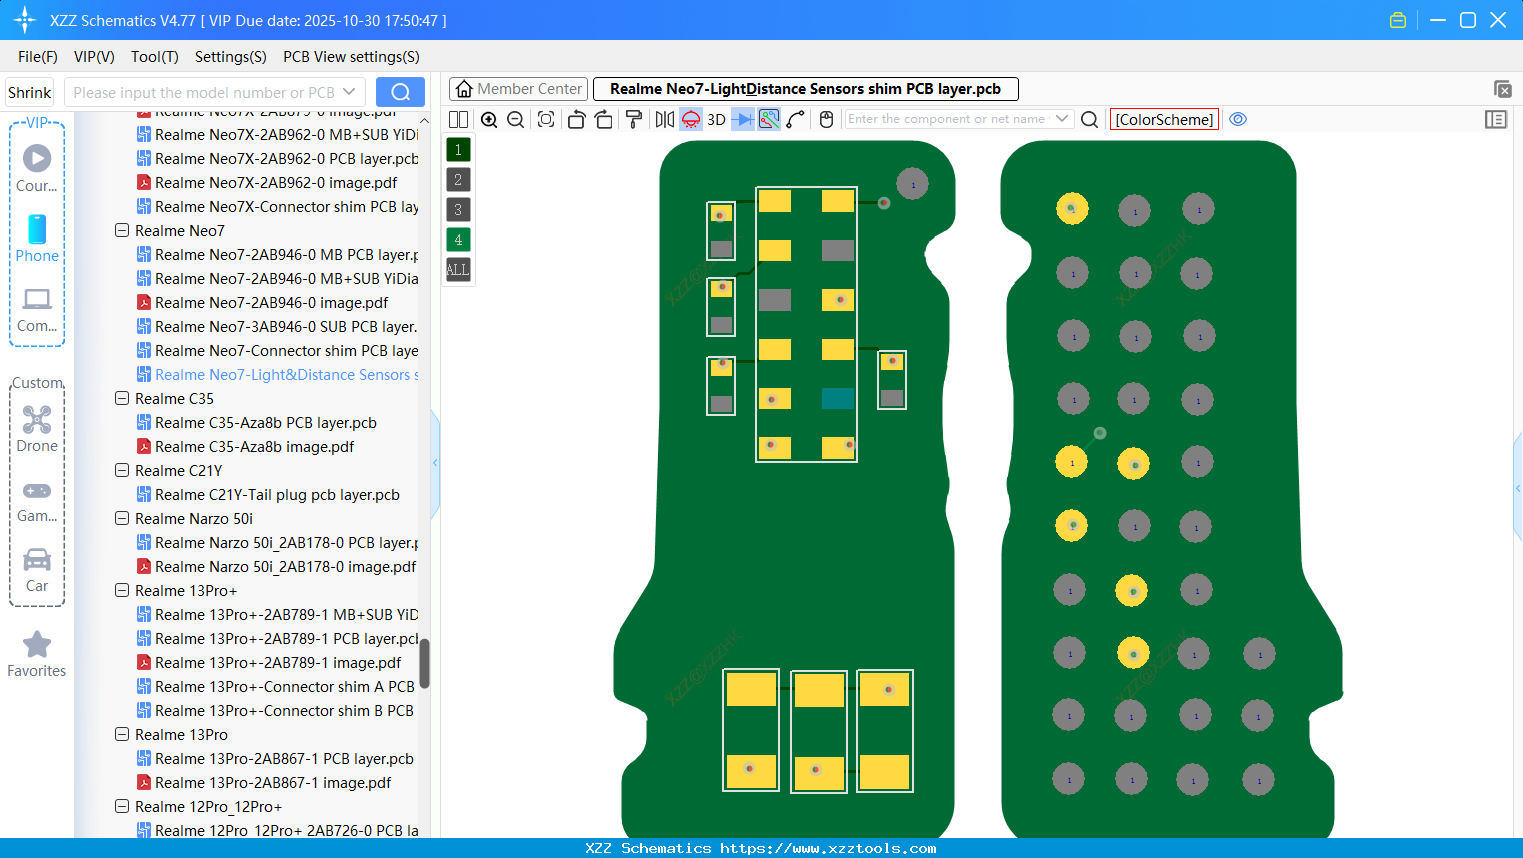Collapse the Realme 13Pro folder
1523x858 pixels.
pos(122,734)
